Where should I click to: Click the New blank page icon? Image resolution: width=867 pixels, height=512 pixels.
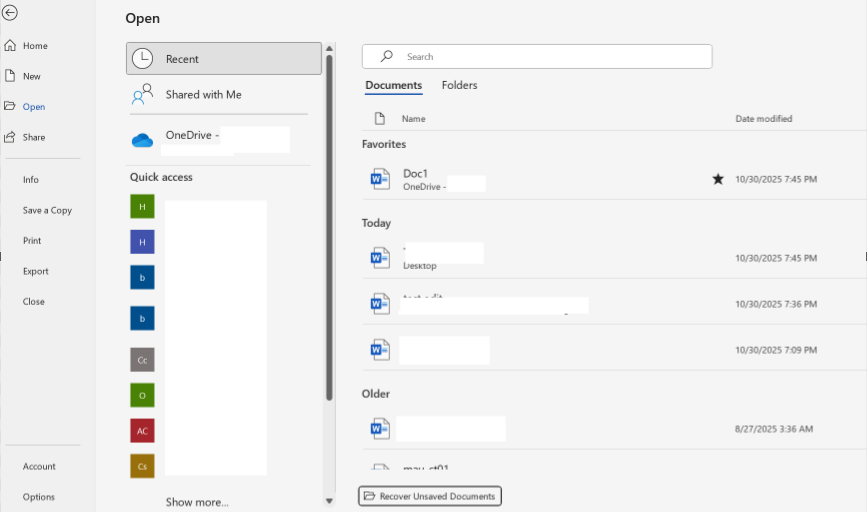(10, 76)
